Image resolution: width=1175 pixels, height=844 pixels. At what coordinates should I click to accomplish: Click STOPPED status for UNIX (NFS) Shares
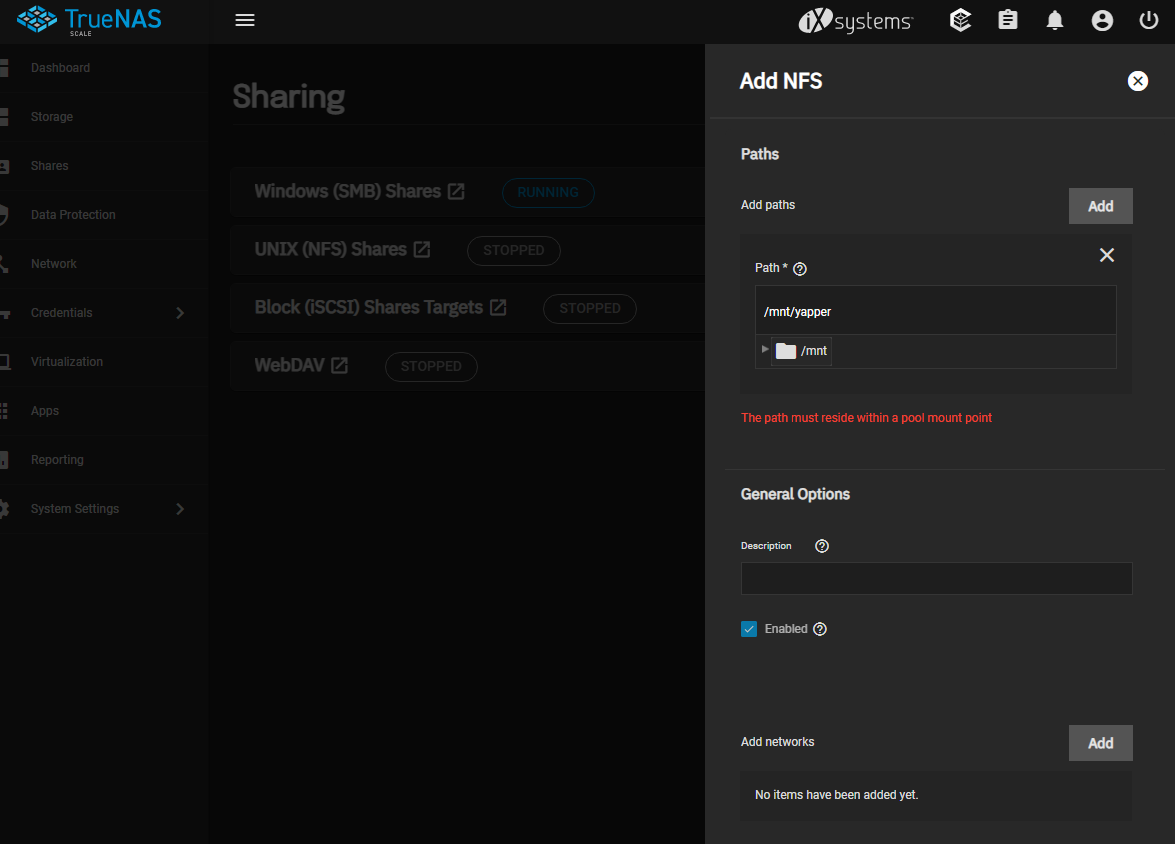pos(513,250)
